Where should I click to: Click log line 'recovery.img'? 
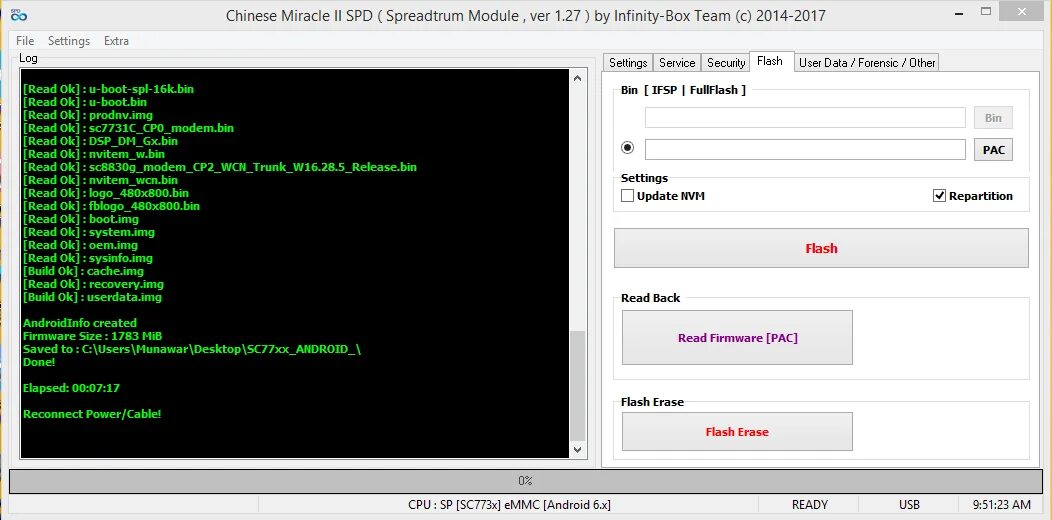pos(93,284)
